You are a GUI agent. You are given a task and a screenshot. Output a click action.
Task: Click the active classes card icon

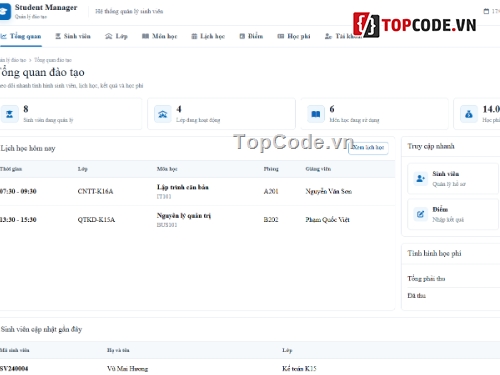coord(163,114)
